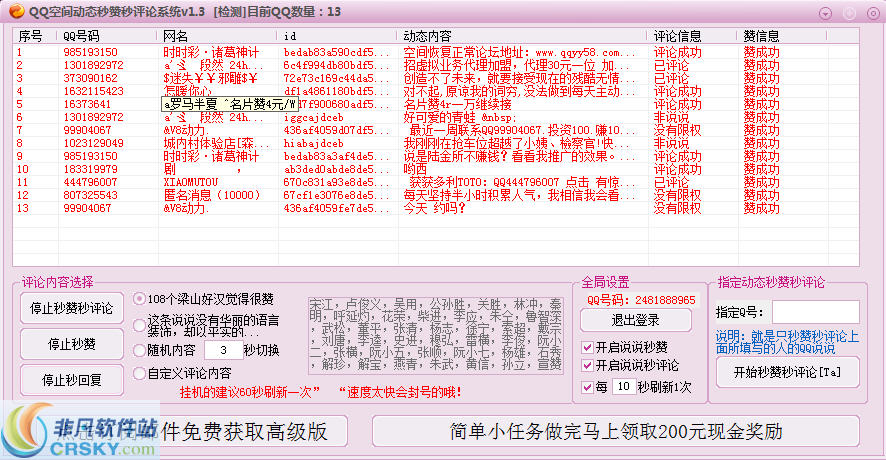Click the comment text area listing 宋江, 卢俊义

tap(436, 335)
